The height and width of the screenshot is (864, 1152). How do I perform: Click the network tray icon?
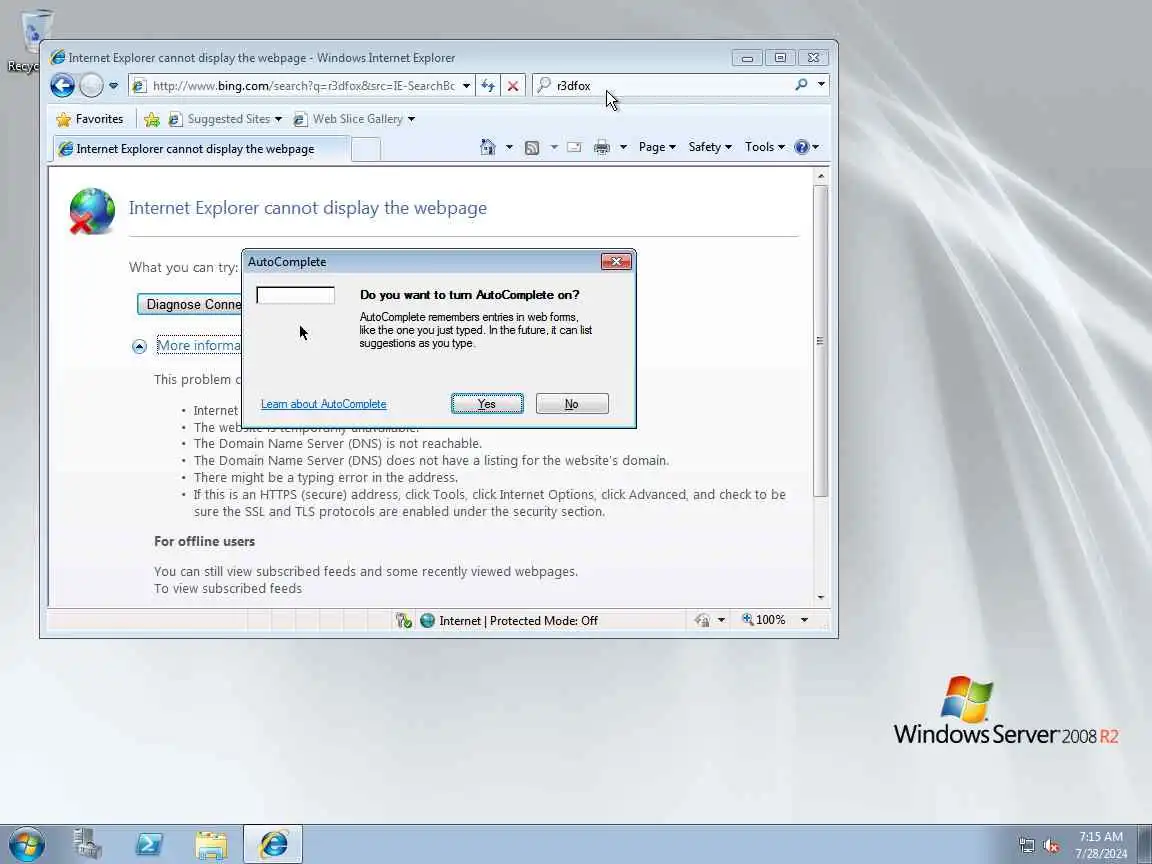[x=1026, y=846]
